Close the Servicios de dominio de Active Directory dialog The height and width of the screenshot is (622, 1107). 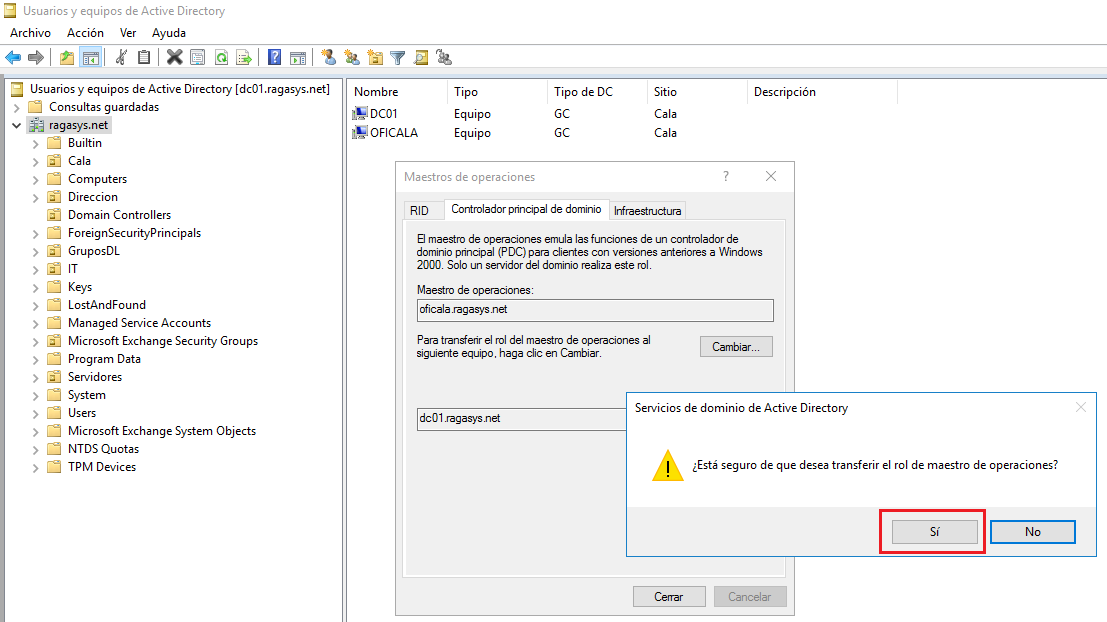point(1081,407)
